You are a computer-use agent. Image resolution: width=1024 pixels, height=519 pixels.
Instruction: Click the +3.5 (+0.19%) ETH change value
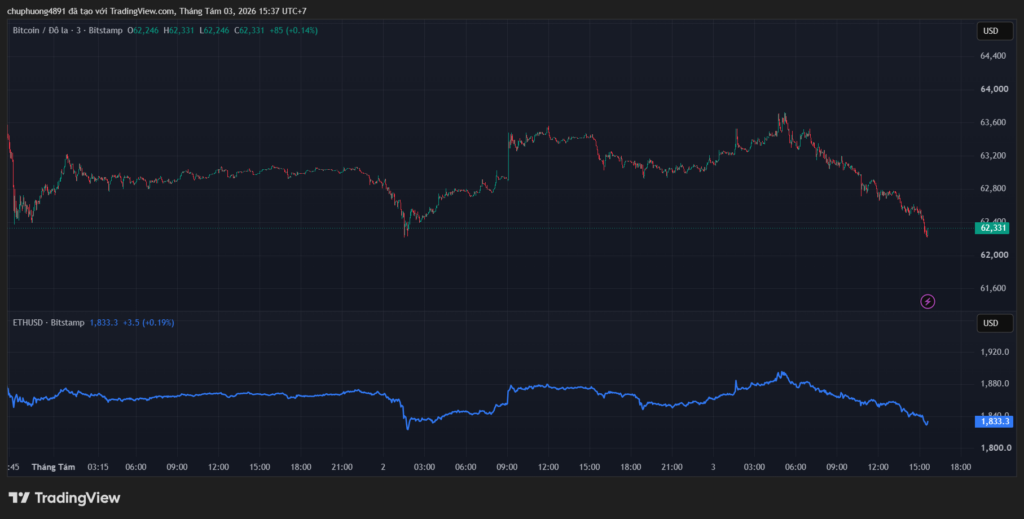(148, 322)
